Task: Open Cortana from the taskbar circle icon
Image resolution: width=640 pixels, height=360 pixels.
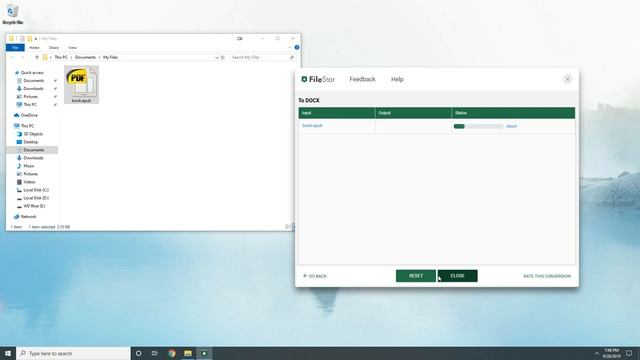Action: [139, 353]
